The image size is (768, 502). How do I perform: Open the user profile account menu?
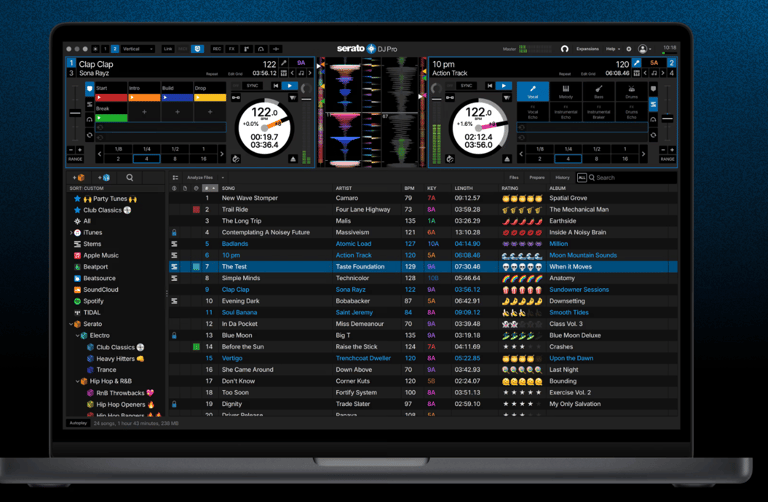(644, 49)
